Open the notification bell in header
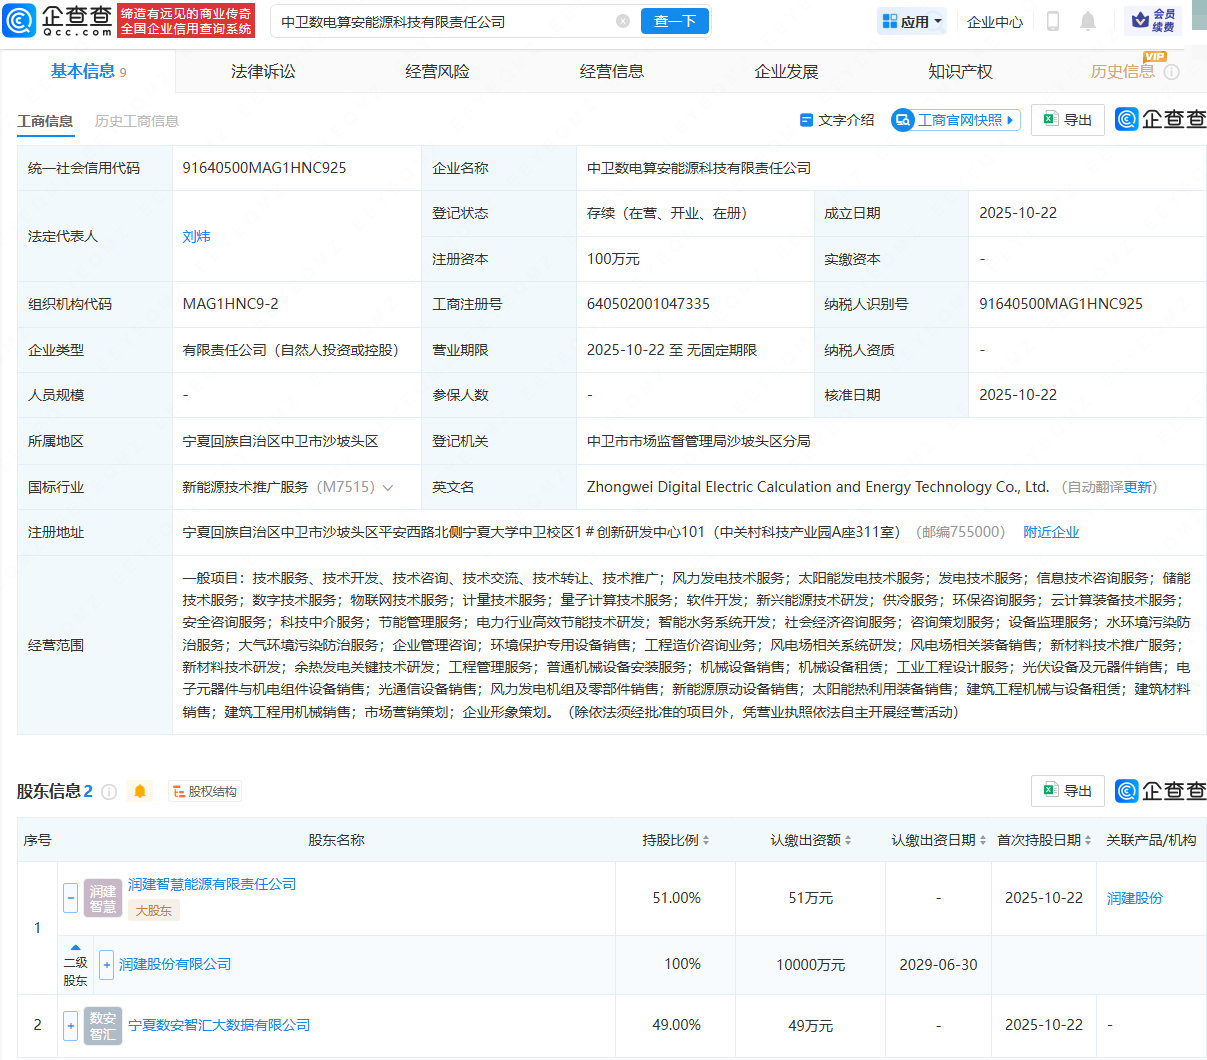This screenshot has width=1207, height=1060. [x=1088, y=21]
